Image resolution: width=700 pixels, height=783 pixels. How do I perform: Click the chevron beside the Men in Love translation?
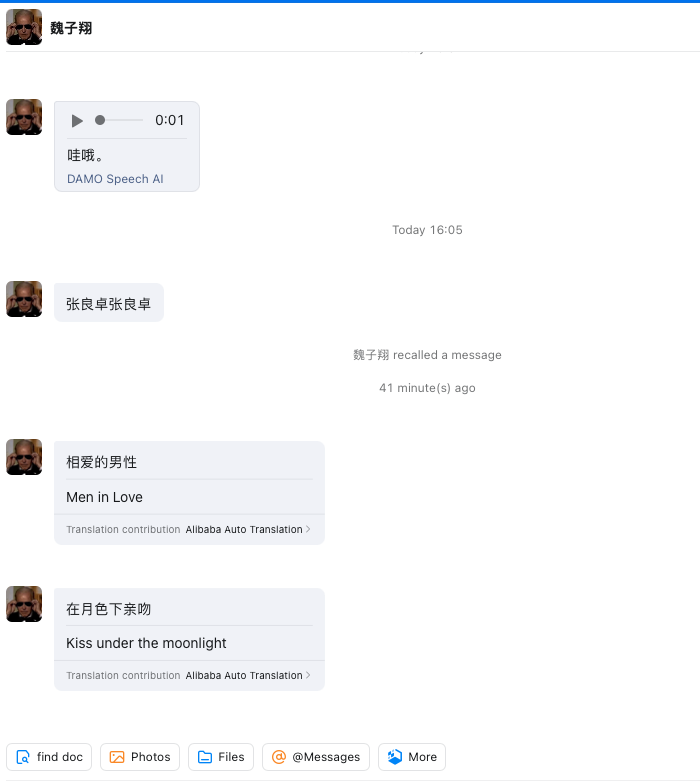308,529
